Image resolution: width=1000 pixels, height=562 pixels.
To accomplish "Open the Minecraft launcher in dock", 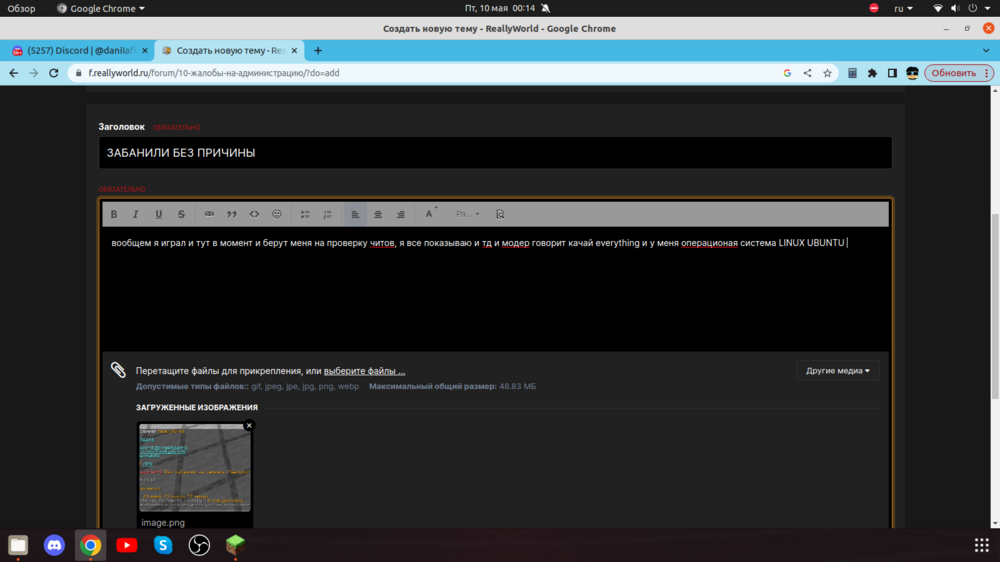I will coord(235,545).
